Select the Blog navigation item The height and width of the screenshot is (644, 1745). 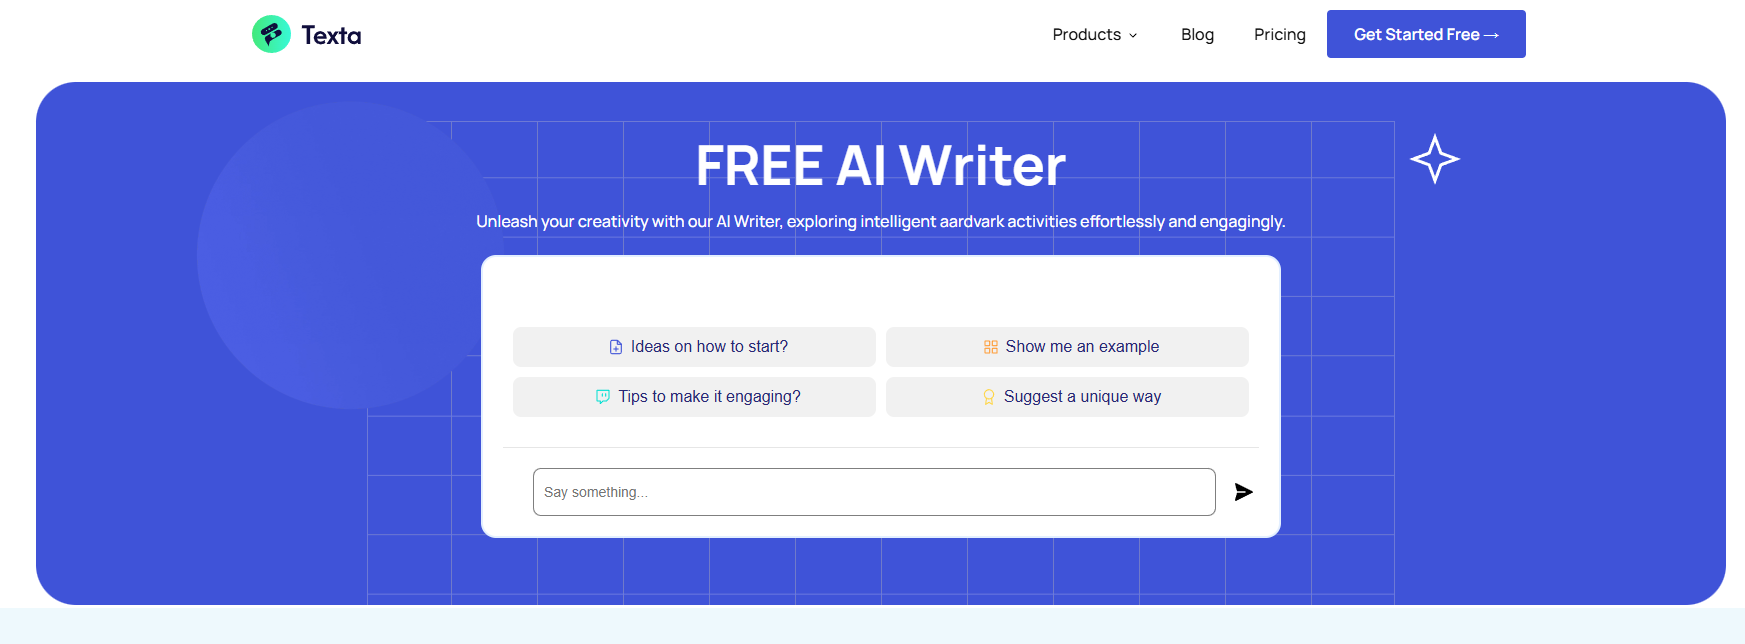pos(1197,34)
